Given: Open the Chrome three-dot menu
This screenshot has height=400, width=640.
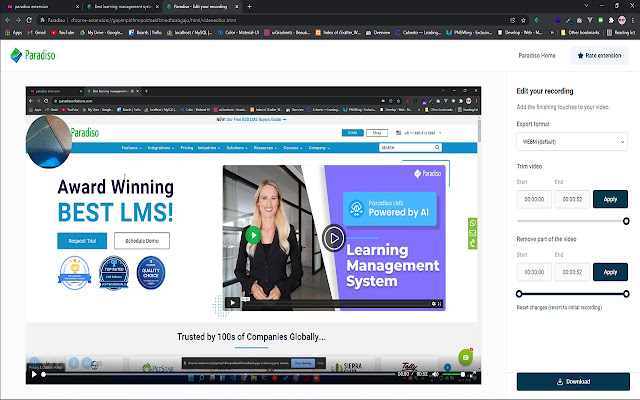Looking at the screenshot, I should [633, 20].
